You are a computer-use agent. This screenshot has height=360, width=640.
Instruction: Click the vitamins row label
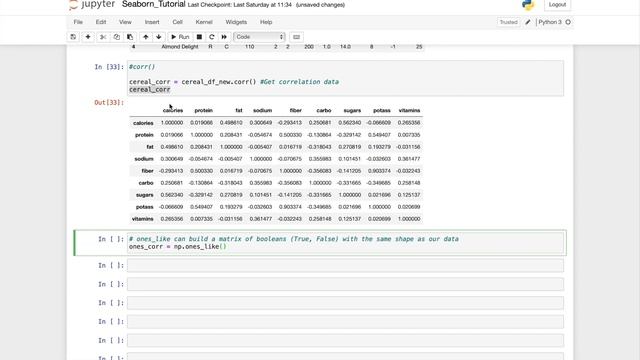[x=142, y=219]
